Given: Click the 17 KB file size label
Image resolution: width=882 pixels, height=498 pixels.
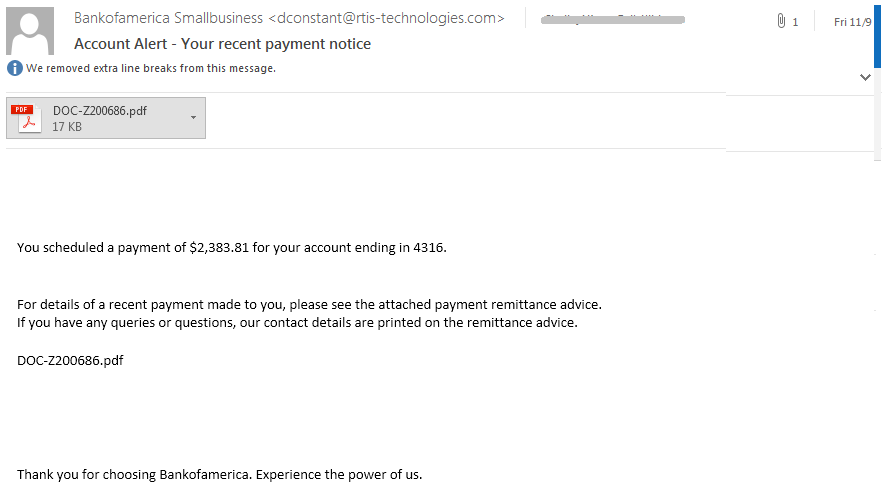Looking at the screenshot, I should [x=67, y=127].
